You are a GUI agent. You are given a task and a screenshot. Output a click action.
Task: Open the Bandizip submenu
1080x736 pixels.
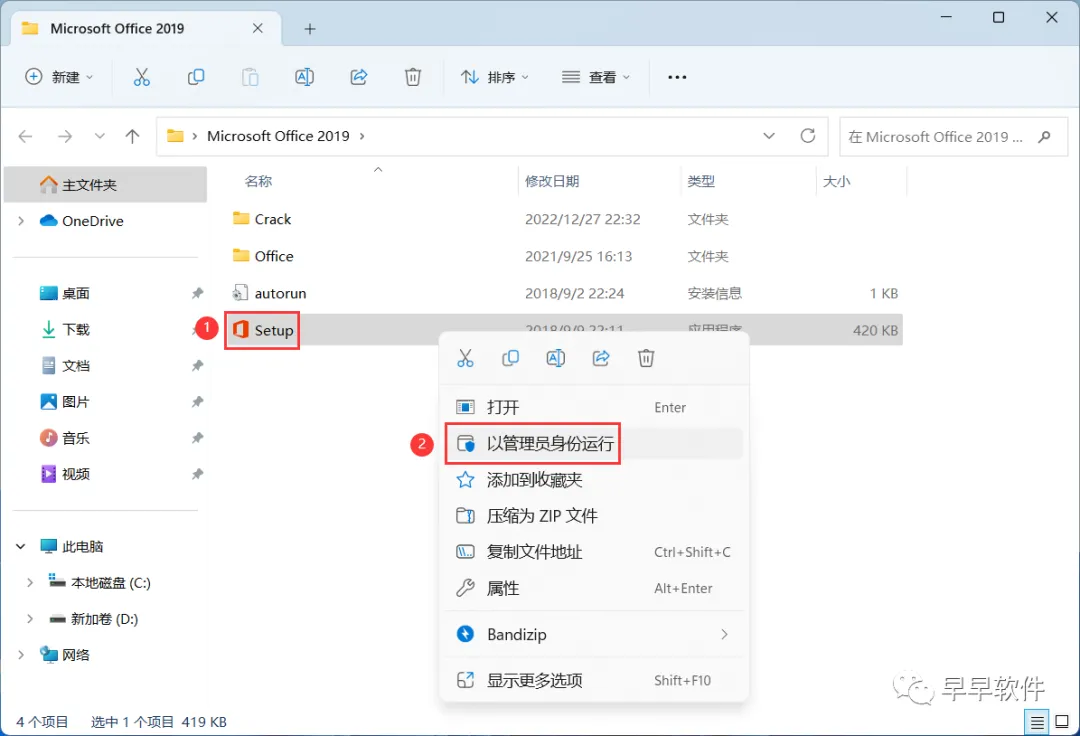pos(594,634)
